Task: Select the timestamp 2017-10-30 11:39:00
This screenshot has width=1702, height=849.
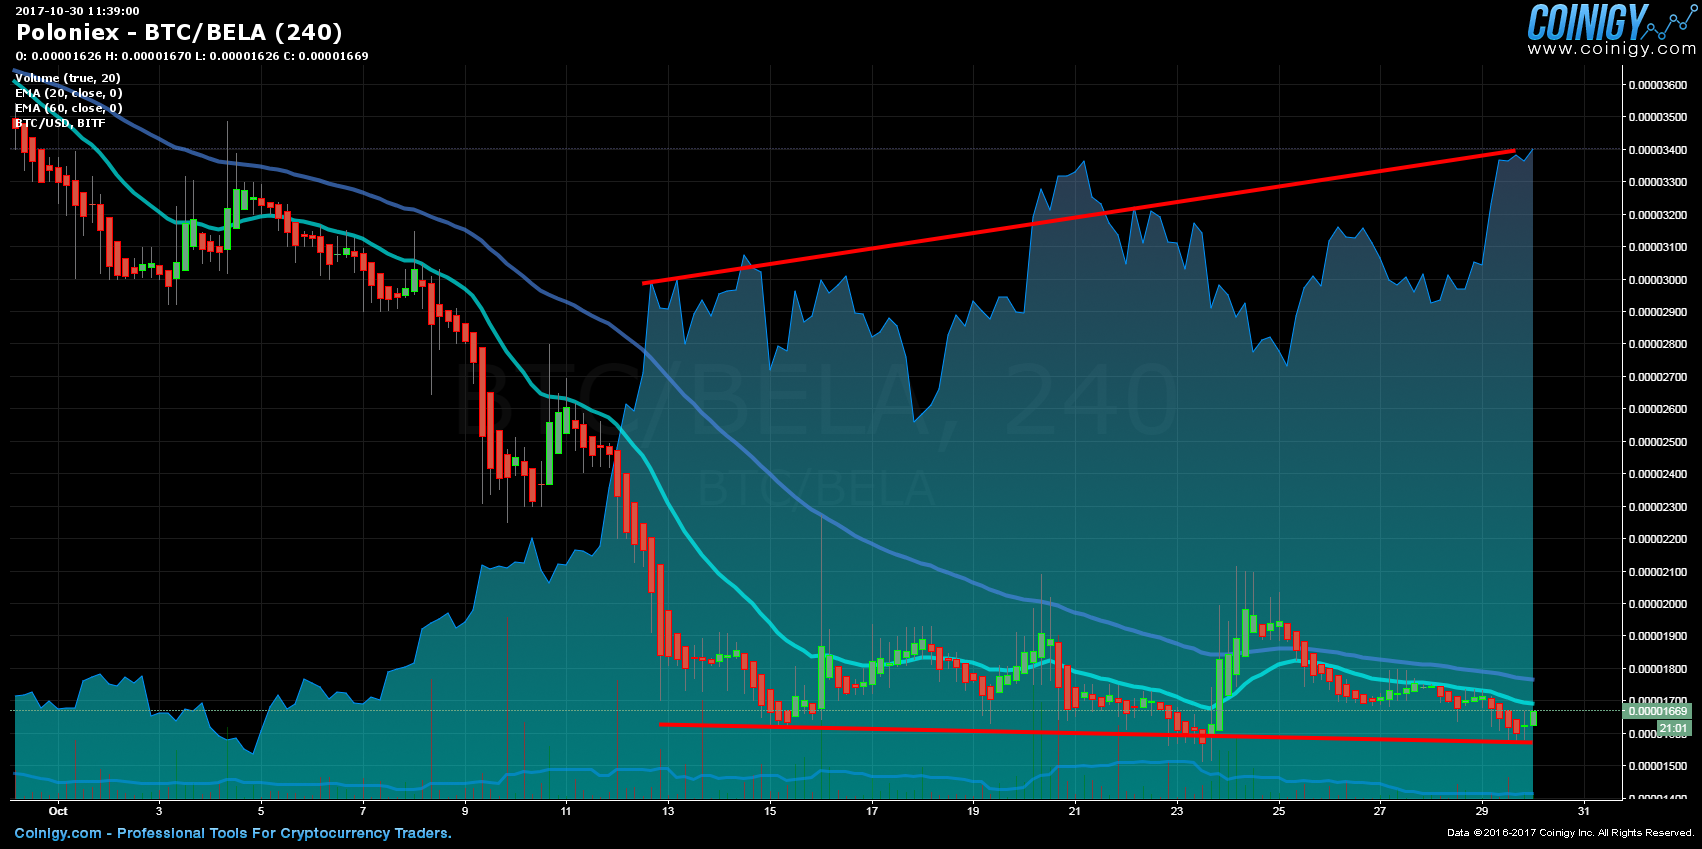Action: pyautogui.click(x=77, y=11)
